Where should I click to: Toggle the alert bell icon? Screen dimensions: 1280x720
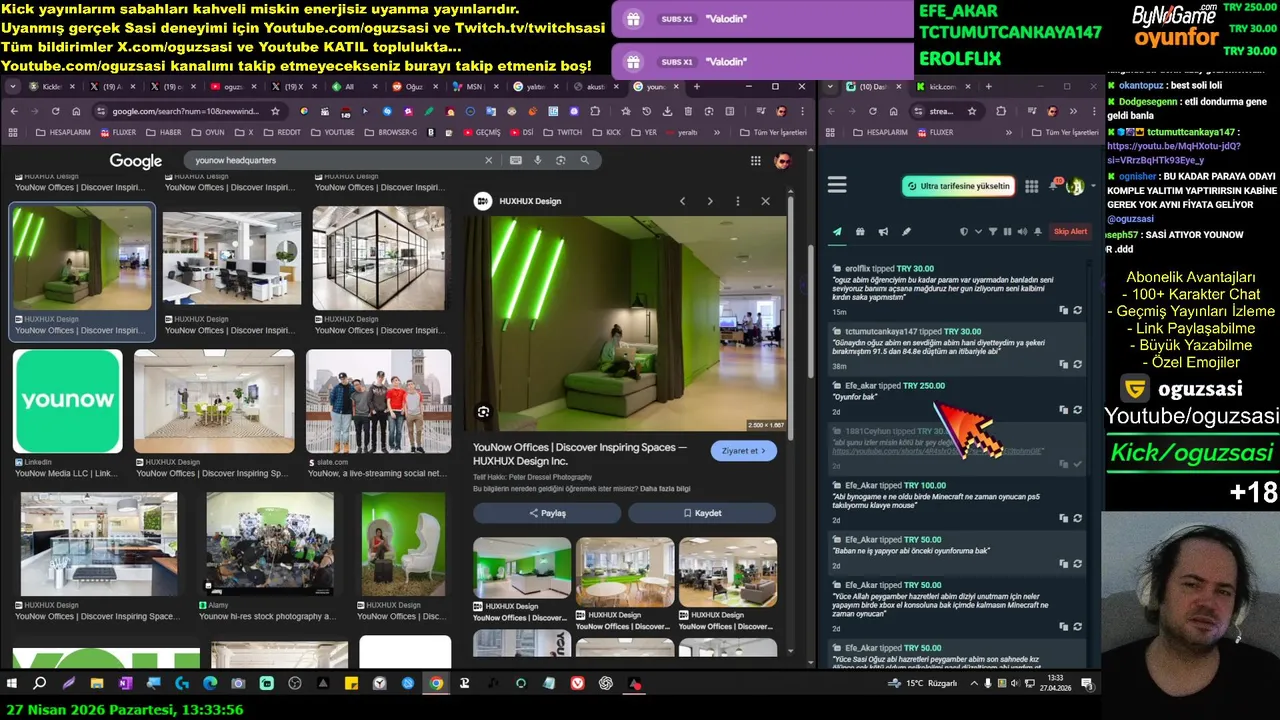pos(1038,232)
